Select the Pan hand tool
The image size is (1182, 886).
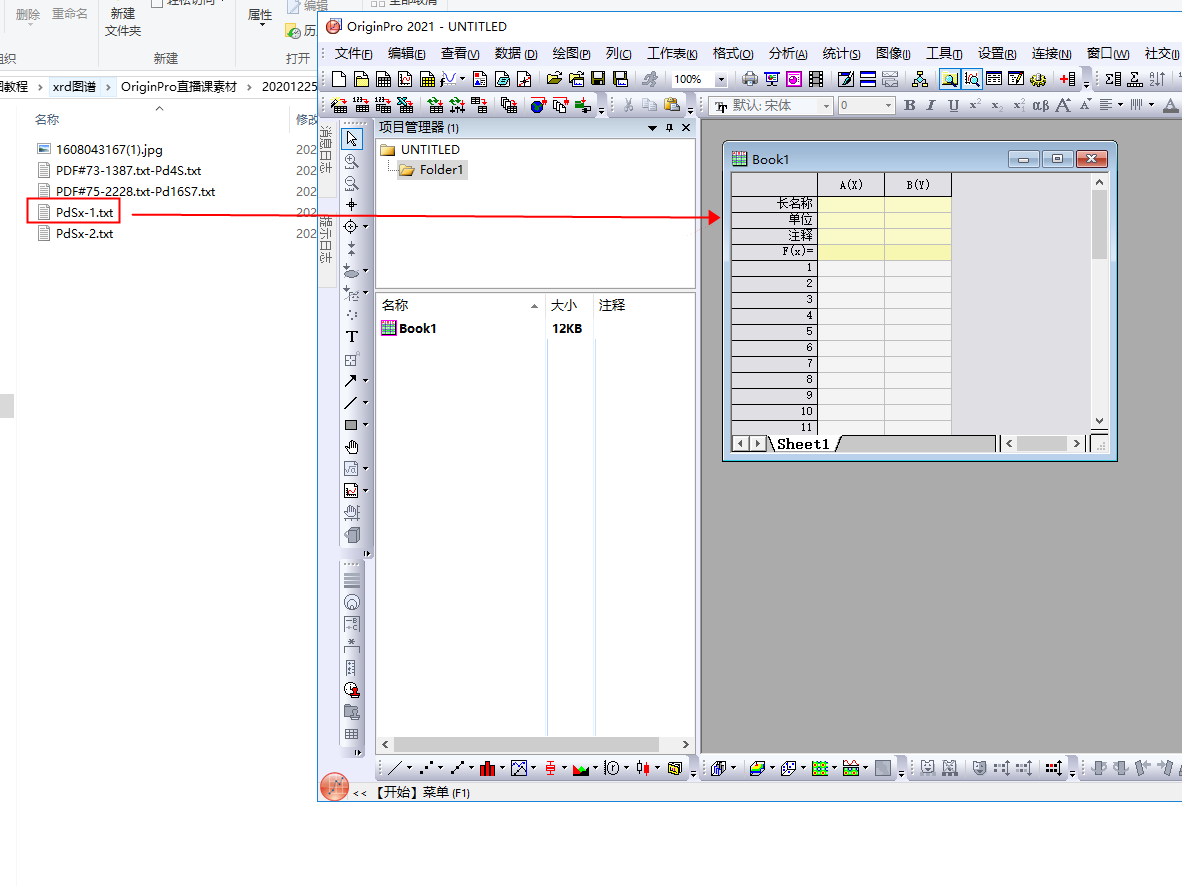tap(351, 446)
